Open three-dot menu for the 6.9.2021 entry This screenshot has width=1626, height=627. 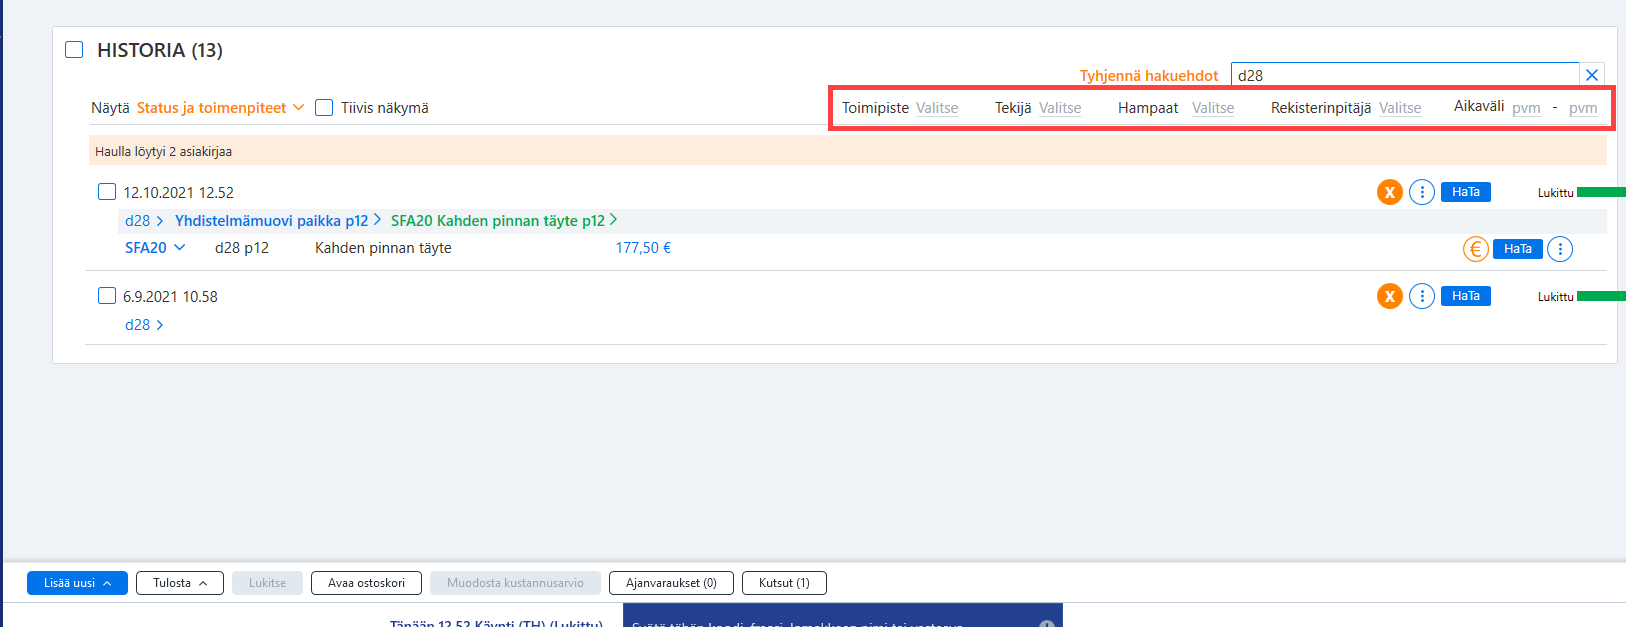click(x=1421, y=296)
